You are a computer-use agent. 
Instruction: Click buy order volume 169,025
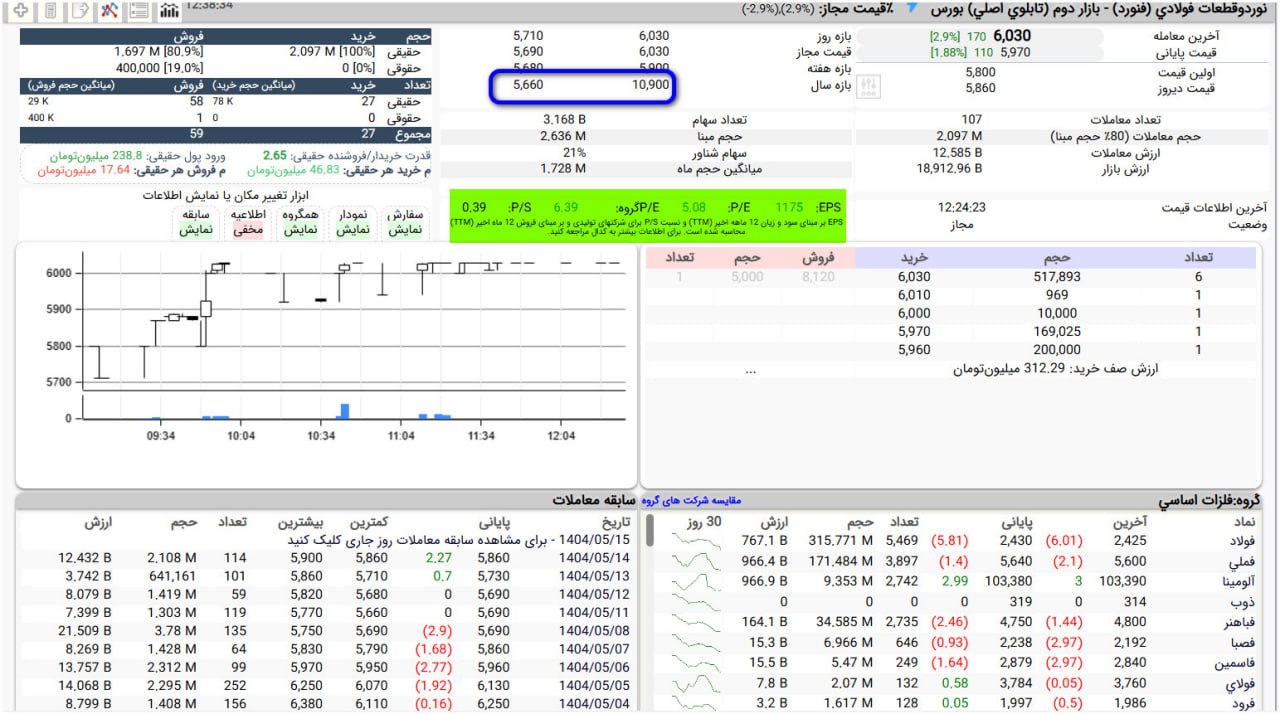(1057, 332)
